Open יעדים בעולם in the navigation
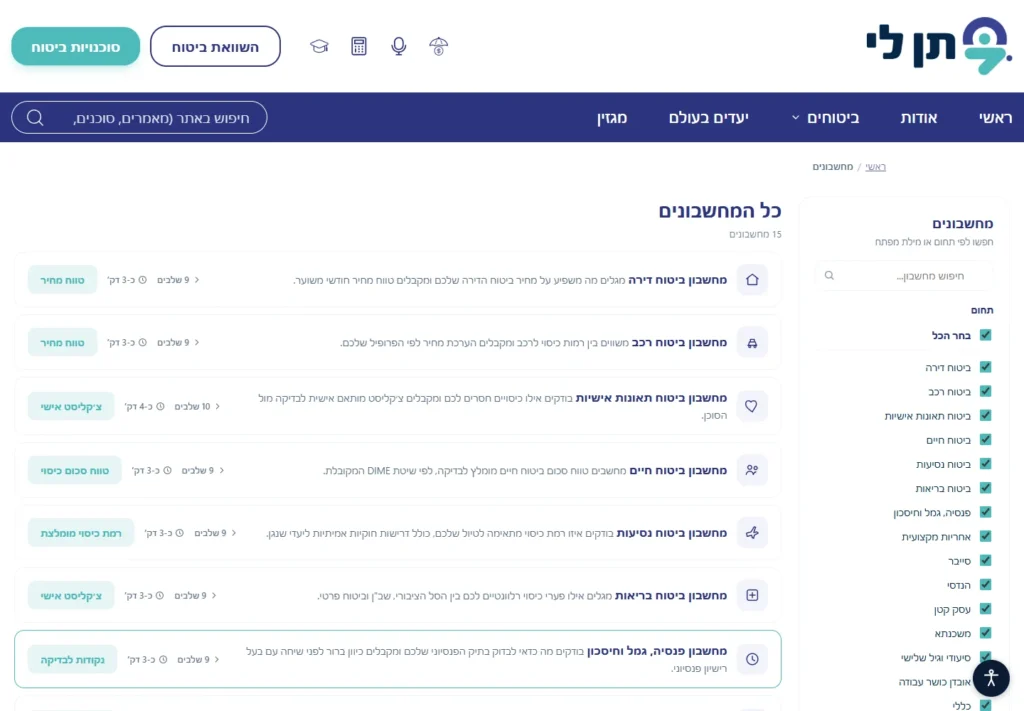Screen dimensions: 1024x711 (709, 118)
